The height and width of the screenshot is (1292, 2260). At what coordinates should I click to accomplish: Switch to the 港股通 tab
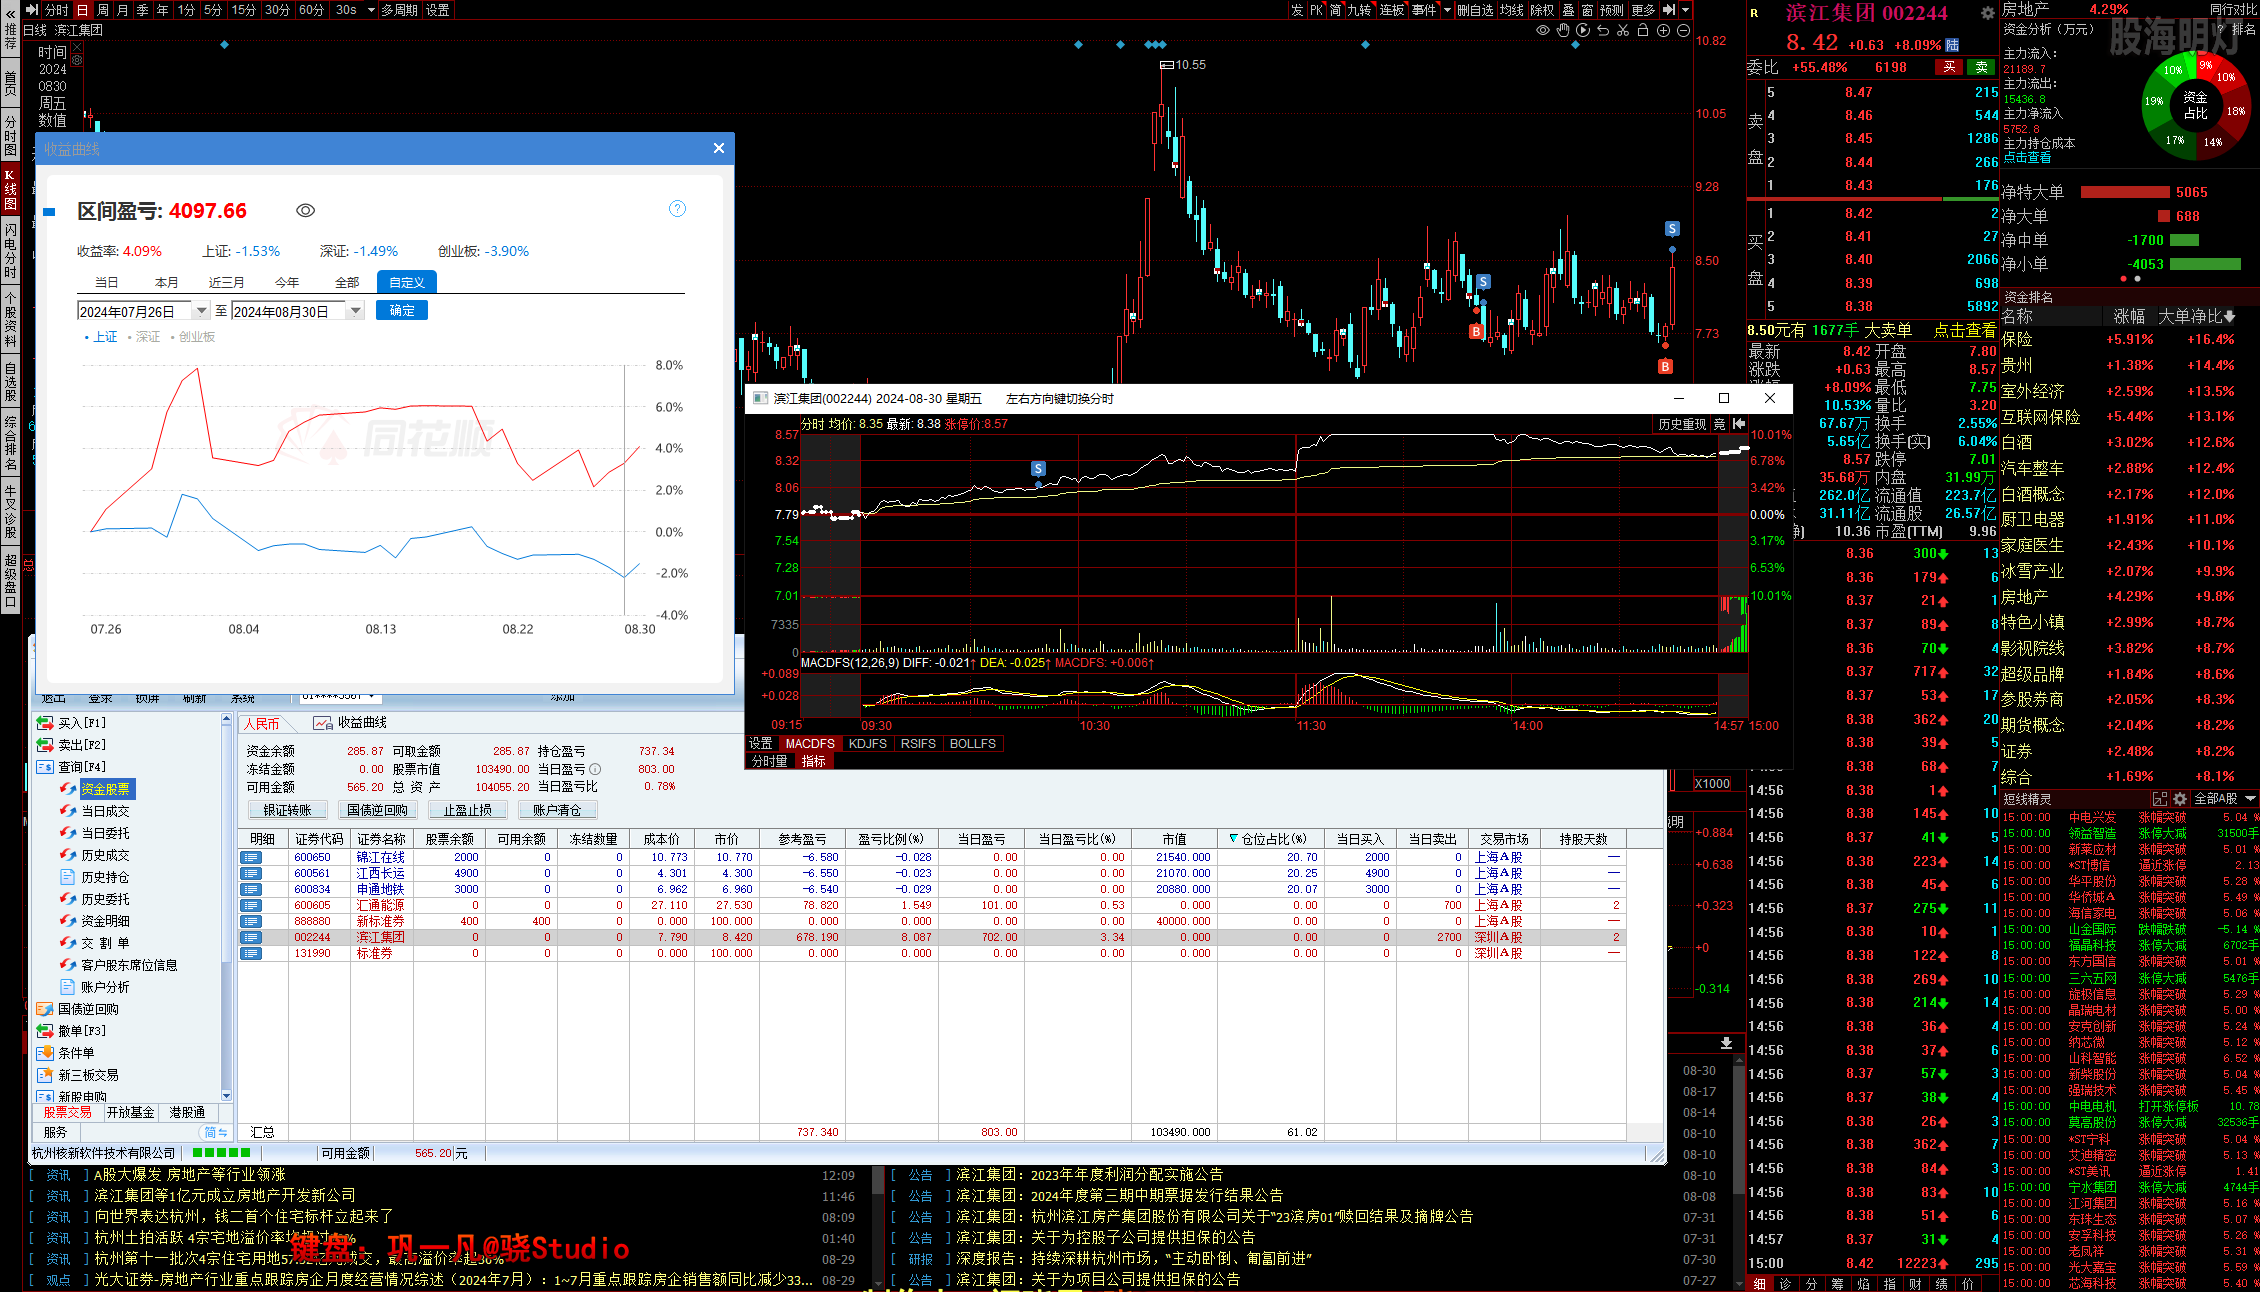(x=187, y=1112)
